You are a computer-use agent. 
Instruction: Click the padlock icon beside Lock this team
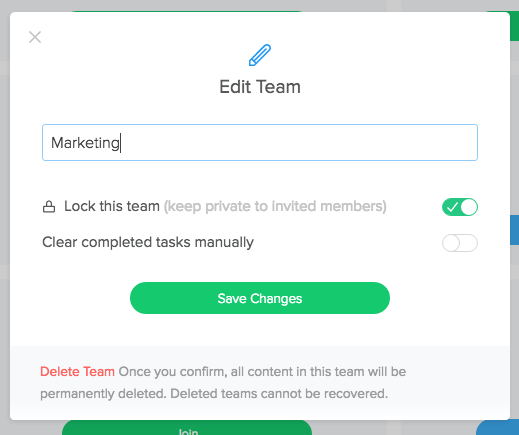[x=49, y=207]
